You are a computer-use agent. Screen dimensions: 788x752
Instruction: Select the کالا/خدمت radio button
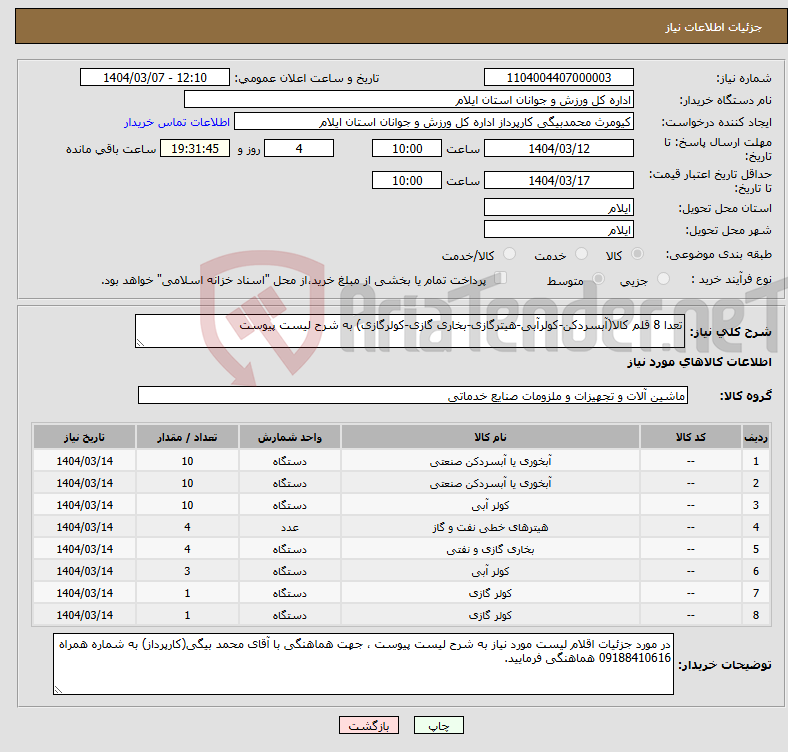coord(510,254)
